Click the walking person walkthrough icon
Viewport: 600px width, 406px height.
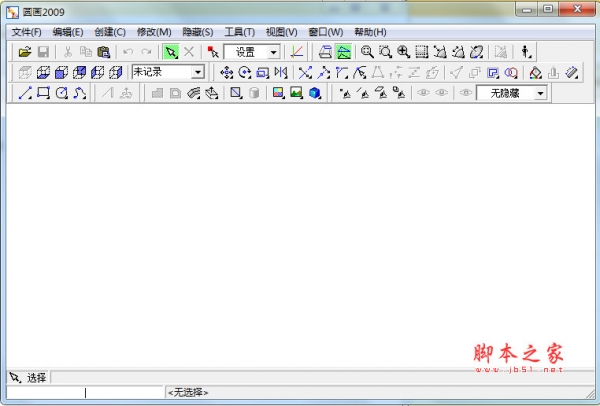click(x=526, y=52)
